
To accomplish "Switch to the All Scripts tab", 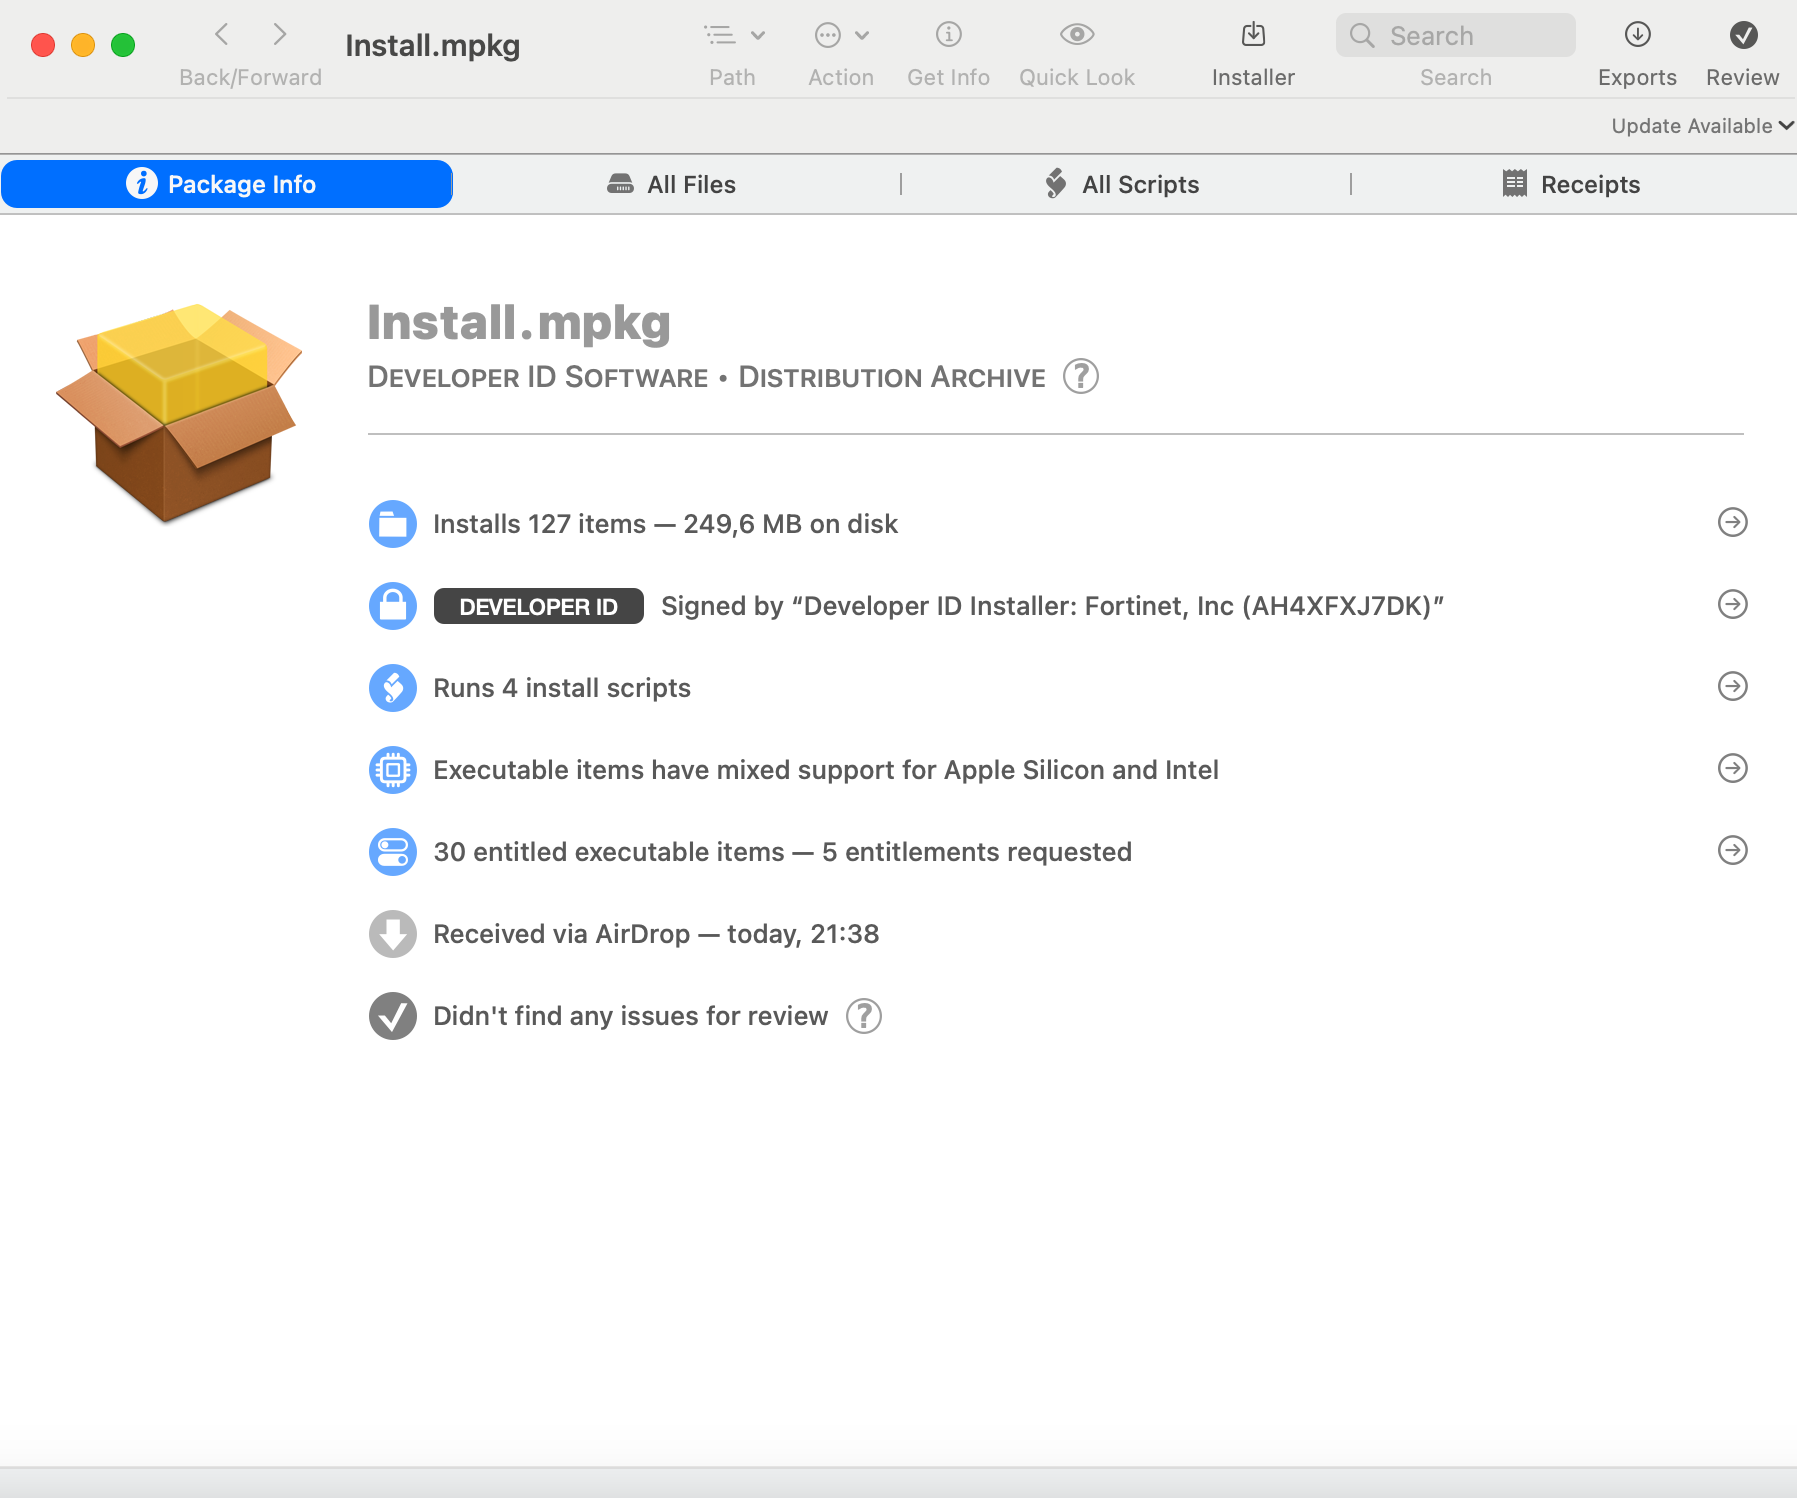I will (1122, 185).
